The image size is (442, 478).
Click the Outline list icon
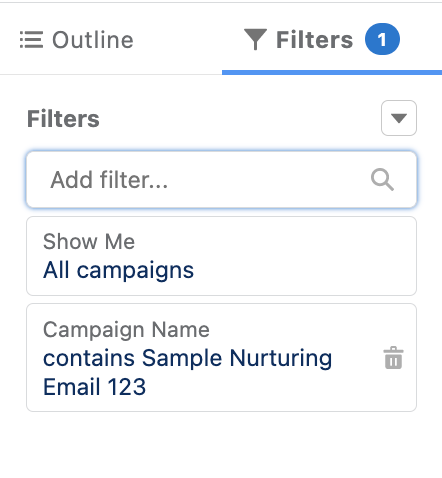(x=31, y=40)
